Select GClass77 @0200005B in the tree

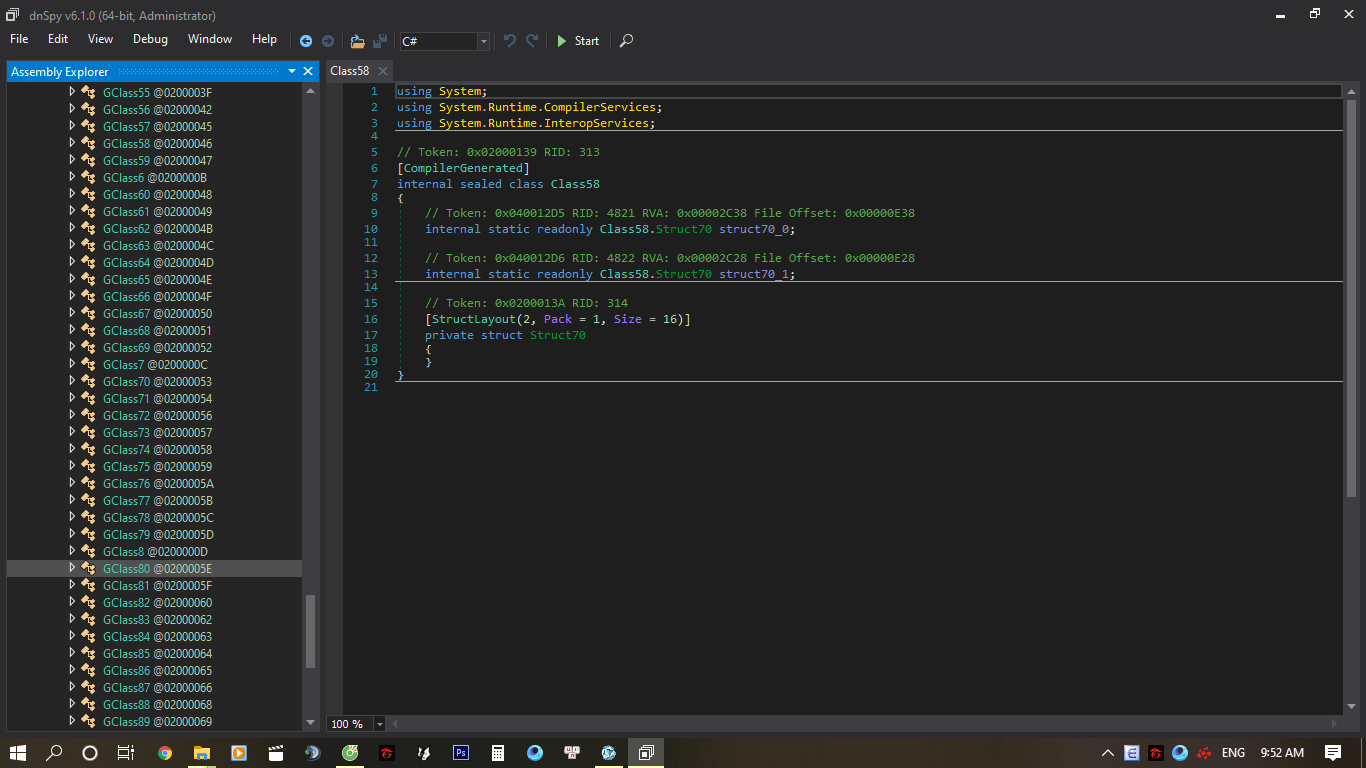click(x=158, y=500)
